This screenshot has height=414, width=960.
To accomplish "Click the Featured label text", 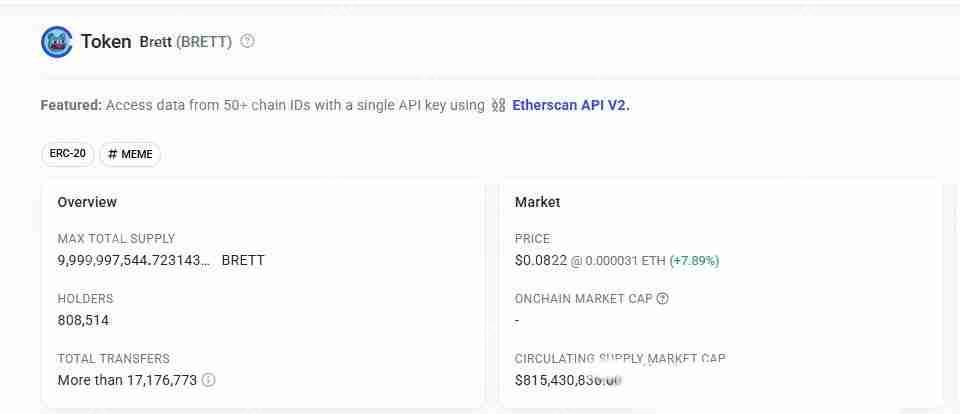I will pyautogui.click(x=70, y=105).
